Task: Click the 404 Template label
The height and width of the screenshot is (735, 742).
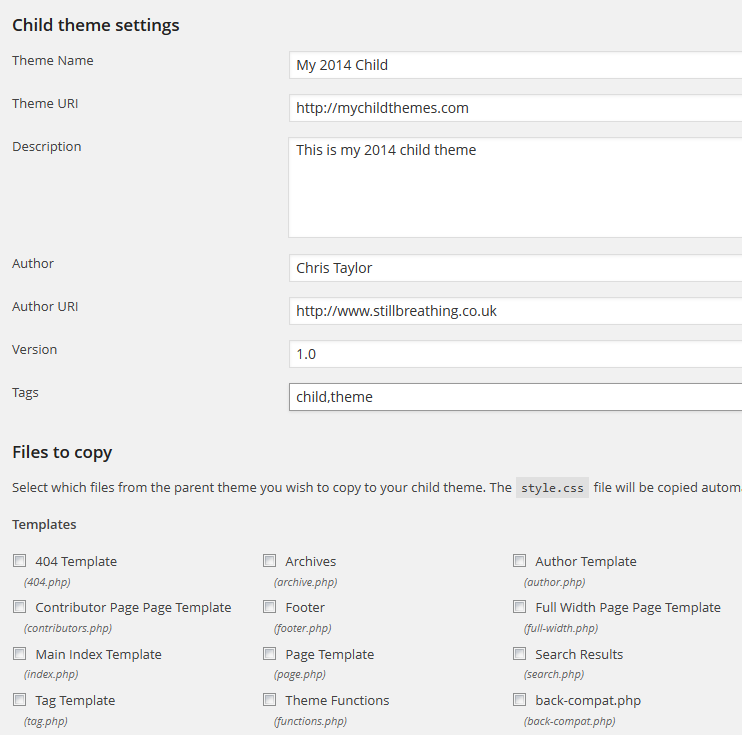Action: [x=76, y=561]
